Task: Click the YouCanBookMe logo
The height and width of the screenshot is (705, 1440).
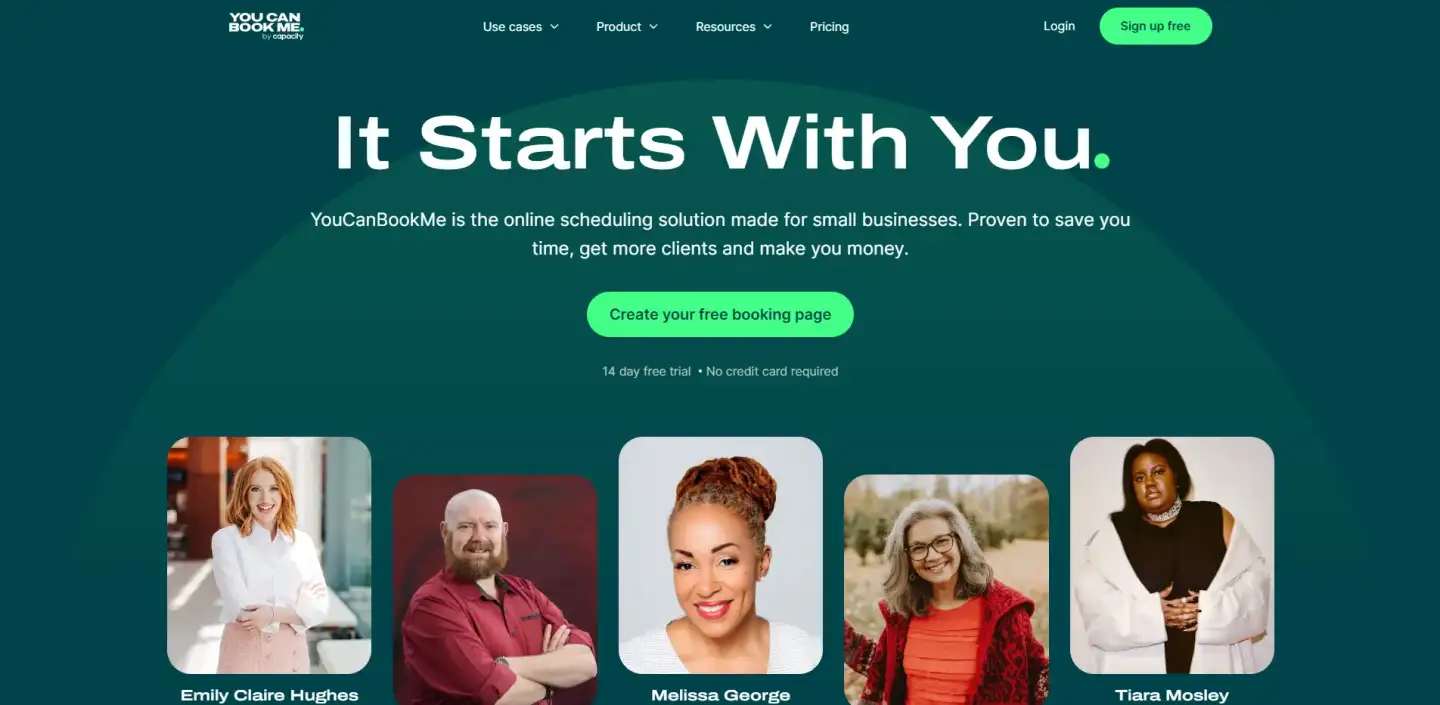Action: (266, 26)
